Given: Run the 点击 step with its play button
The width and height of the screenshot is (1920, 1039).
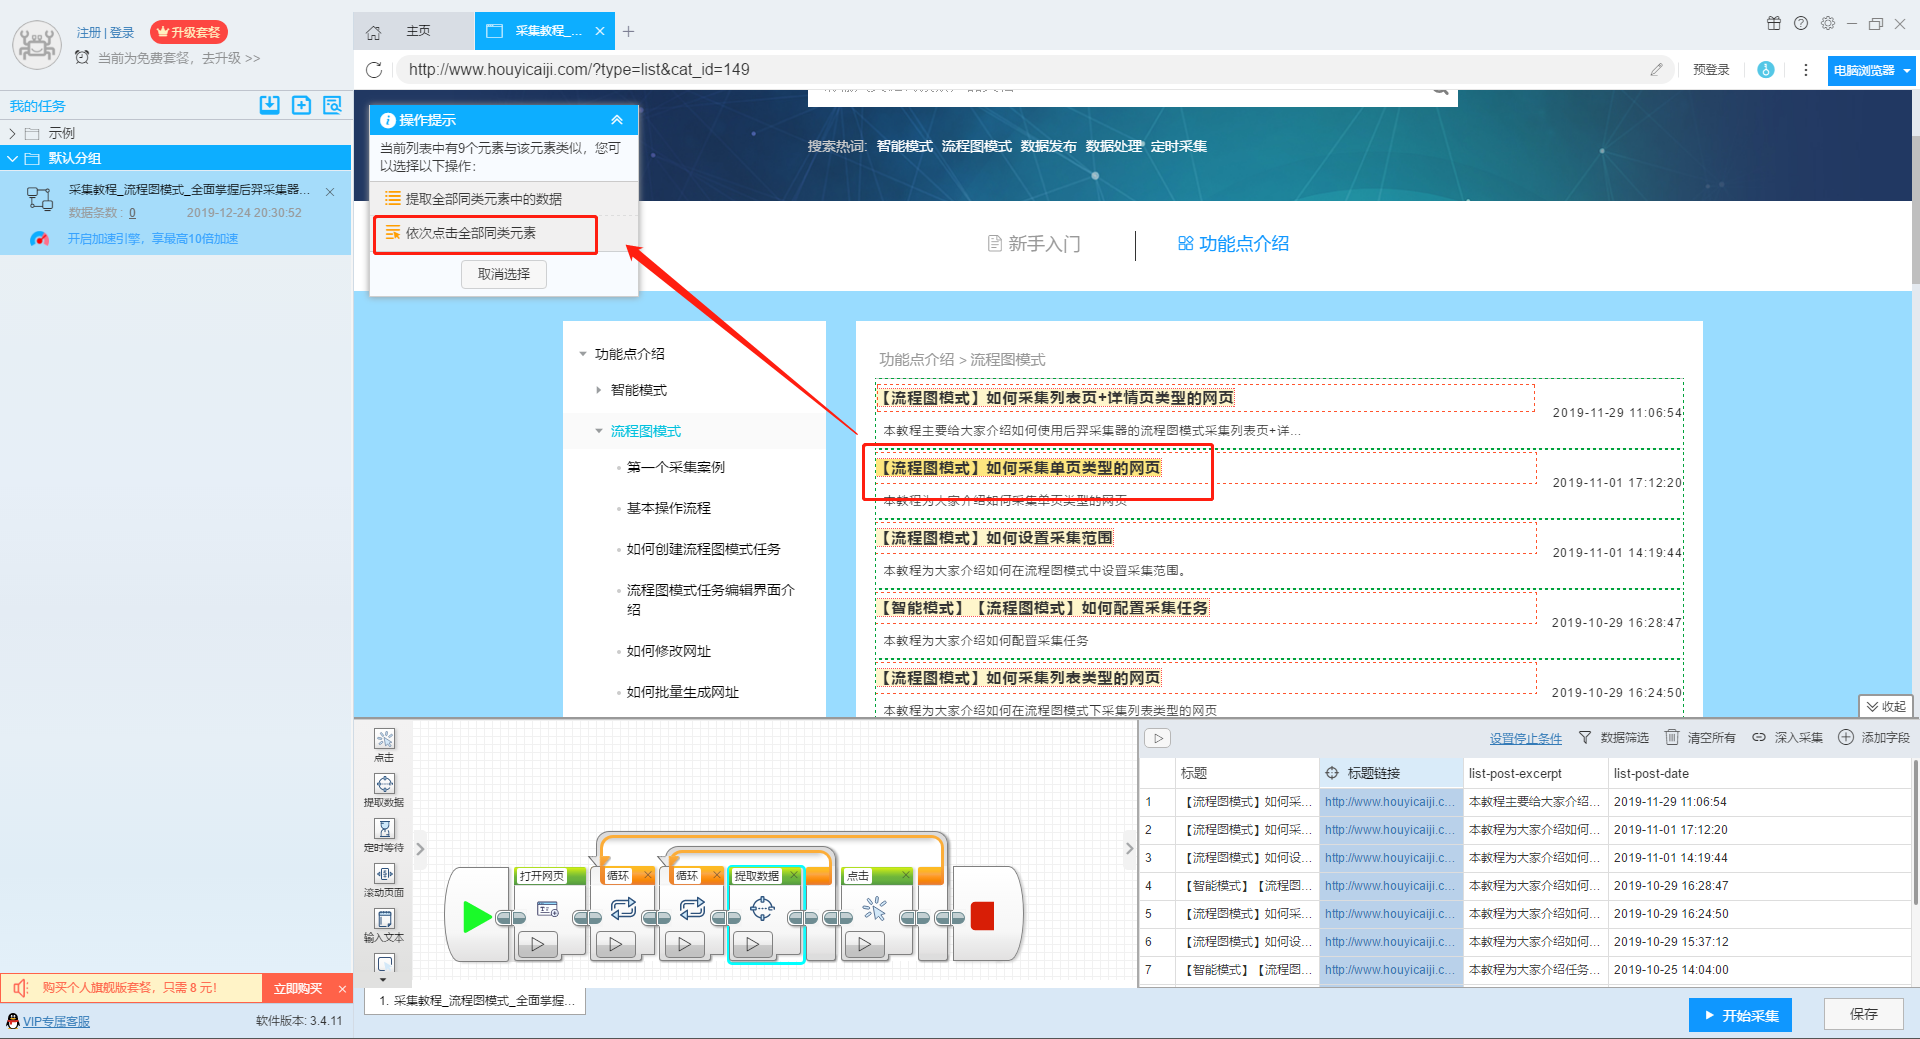Looking at the screenshot, I should click(x=865, y=944).
